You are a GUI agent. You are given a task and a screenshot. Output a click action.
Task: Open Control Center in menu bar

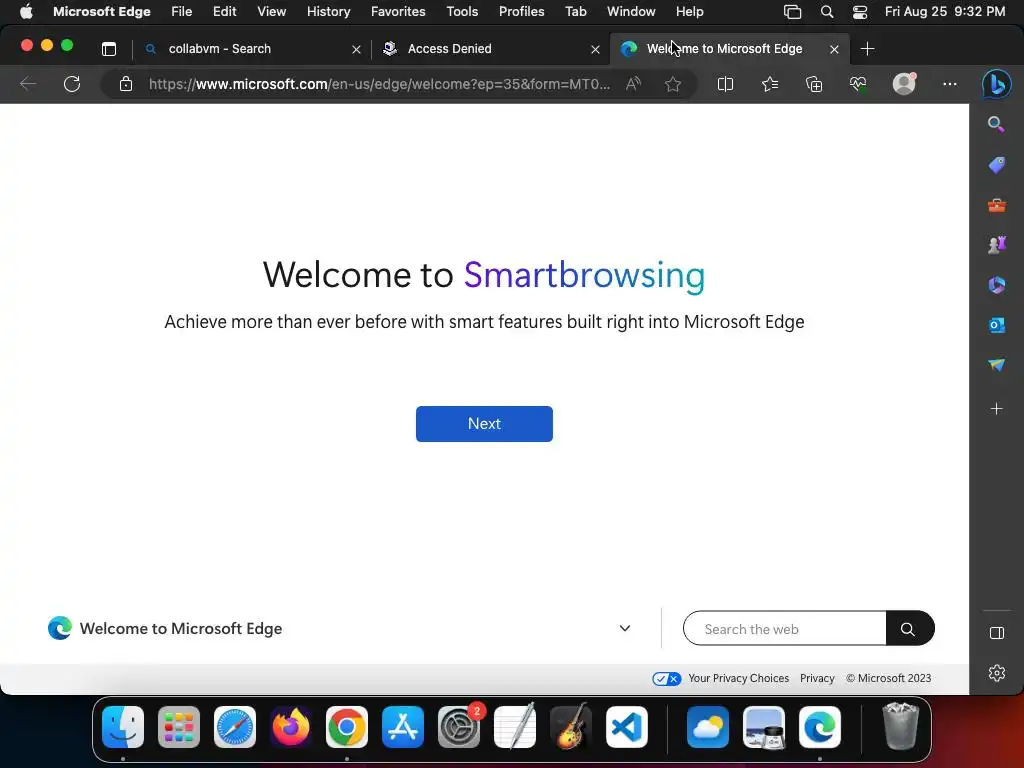860,12
